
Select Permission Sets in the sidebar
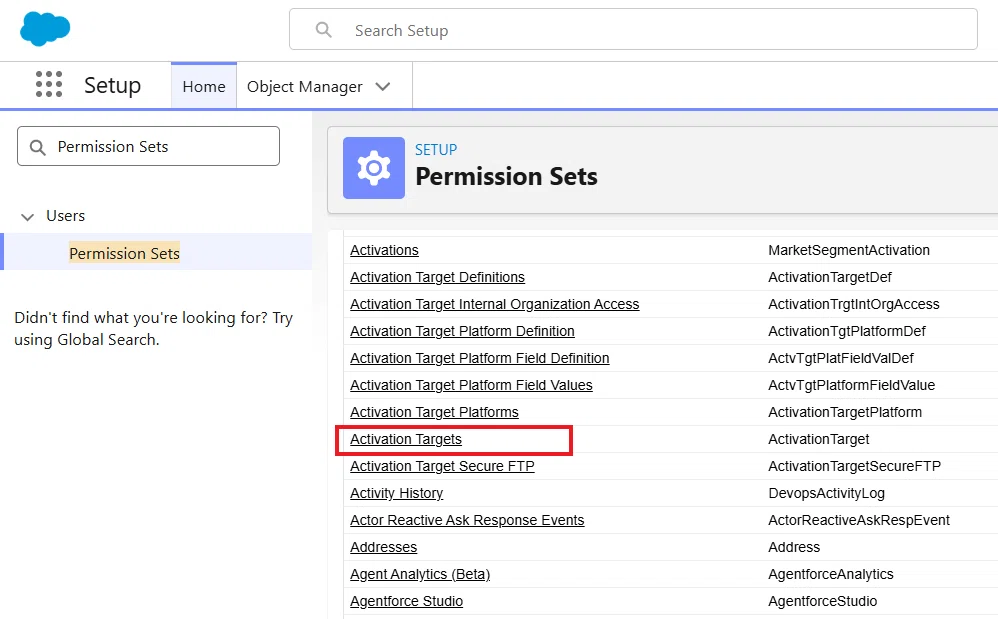coord(125,253)
